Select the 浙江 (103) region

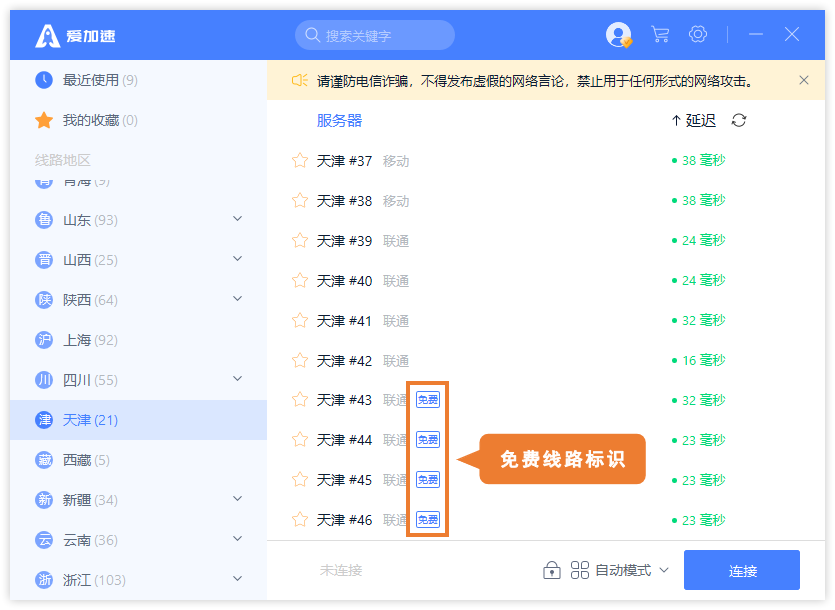(138, 580)
